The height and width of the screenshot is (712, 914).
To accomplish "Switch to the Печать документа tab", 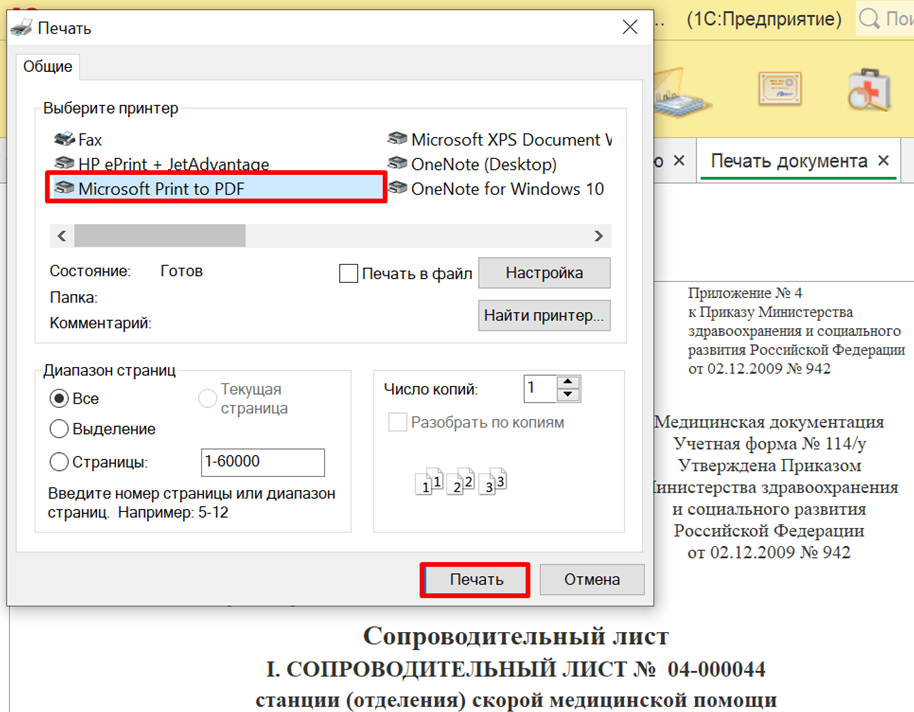I will click(x=788, y=160).
